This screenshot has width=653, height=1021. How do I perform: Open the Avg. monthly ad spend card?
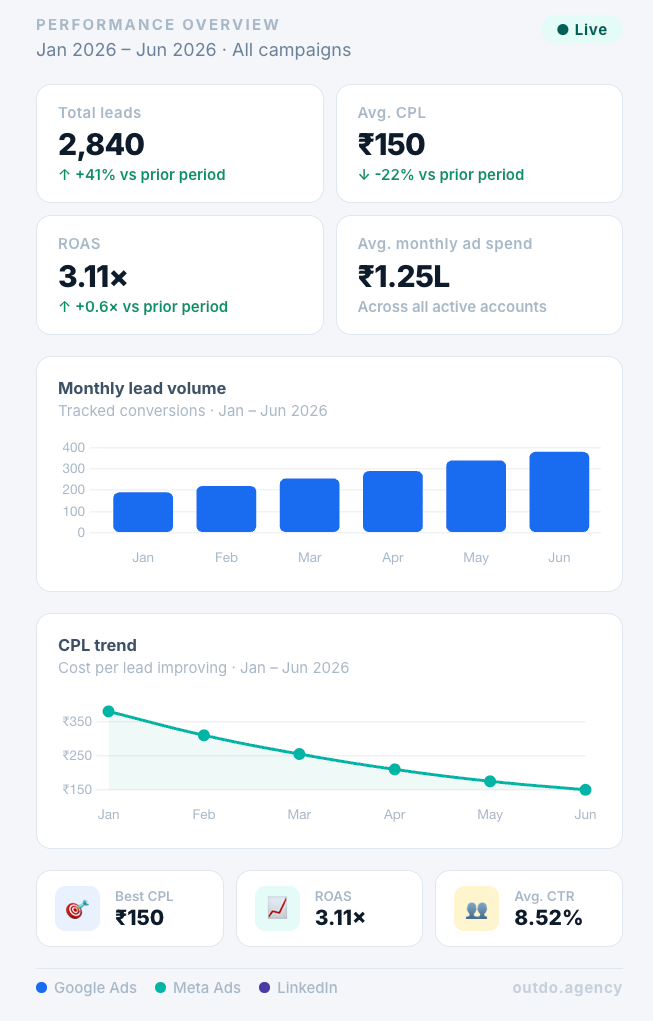479,275
